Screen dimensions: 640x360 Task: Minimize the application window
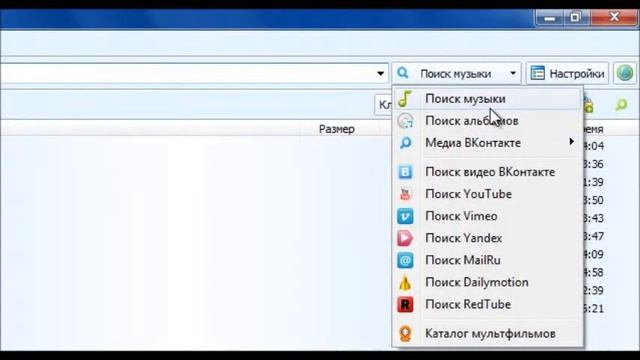(549, 18)
